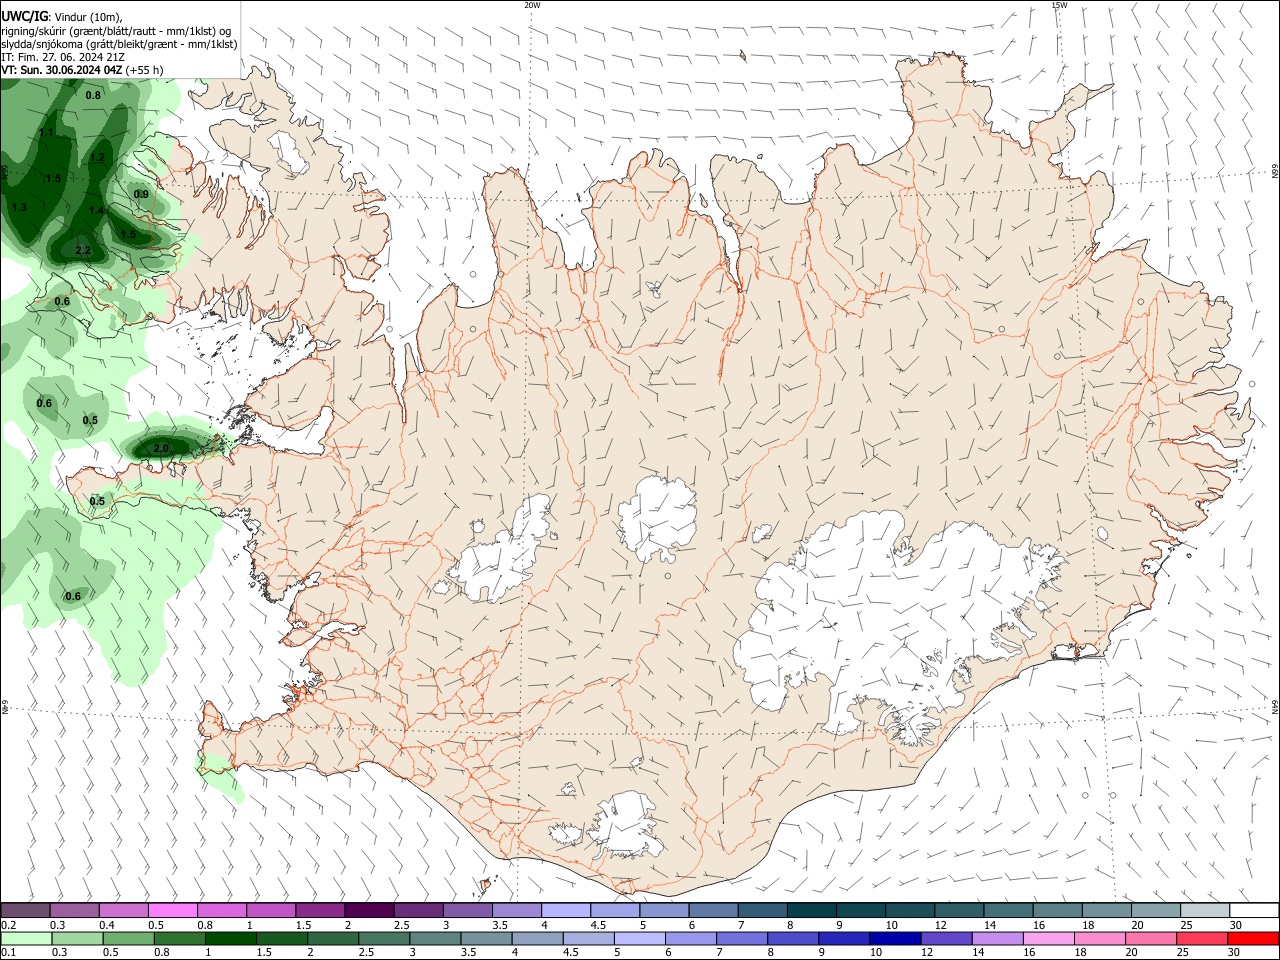Screen dimensions: 1280x960
Task: Click the snow legend swatch between 0.2 and 0.3
Action: 25,911
